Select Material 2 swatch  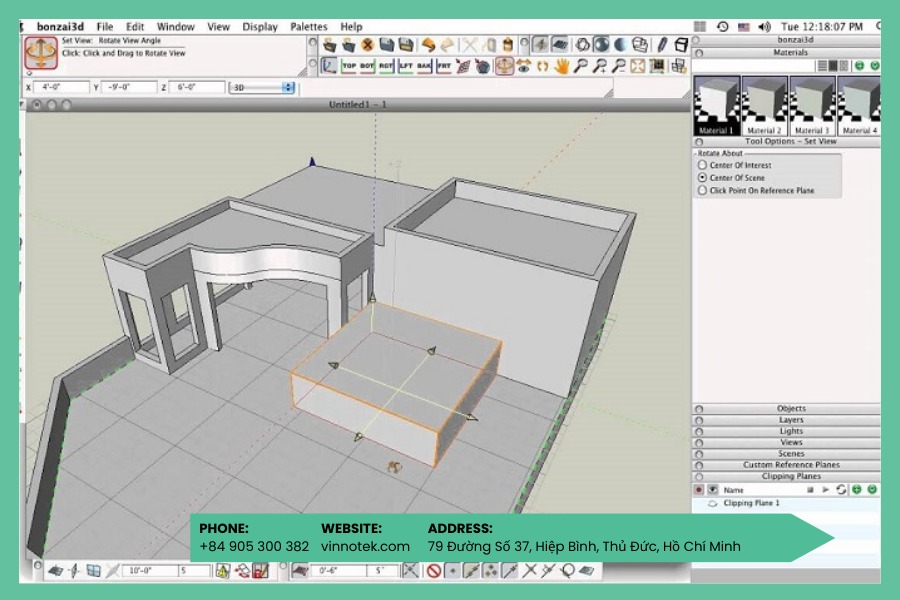[x=764, y=106]
